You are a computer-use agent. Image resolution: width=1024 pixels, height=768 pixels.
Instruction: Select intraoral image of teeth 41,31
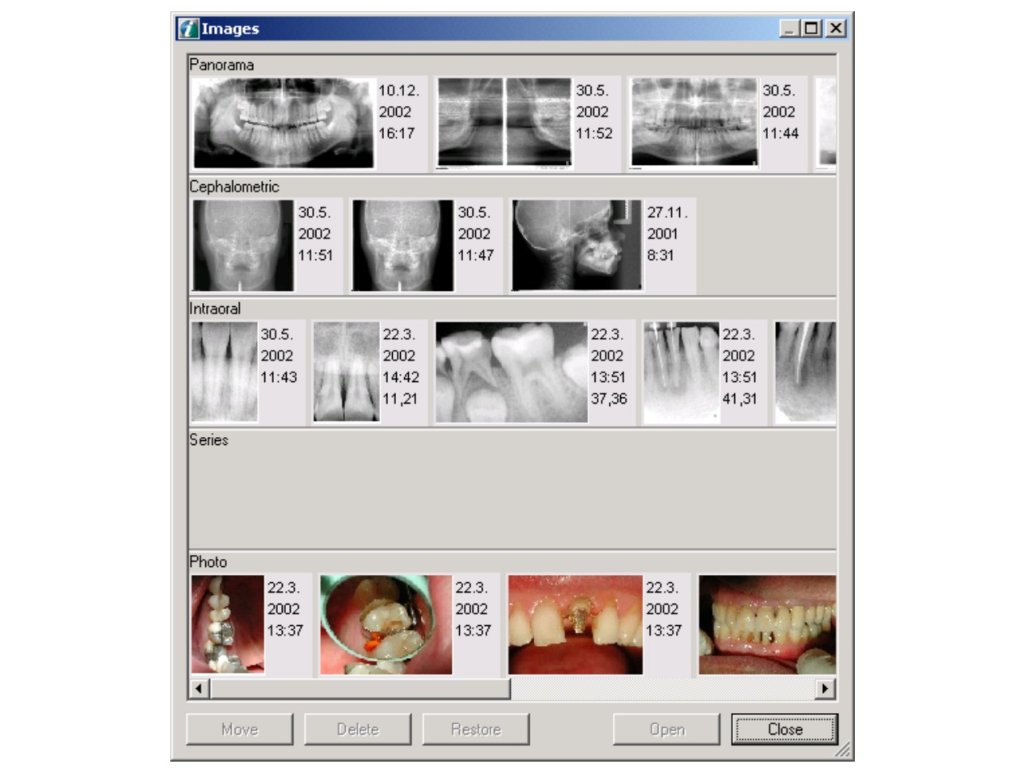click(x=681, y=372)
